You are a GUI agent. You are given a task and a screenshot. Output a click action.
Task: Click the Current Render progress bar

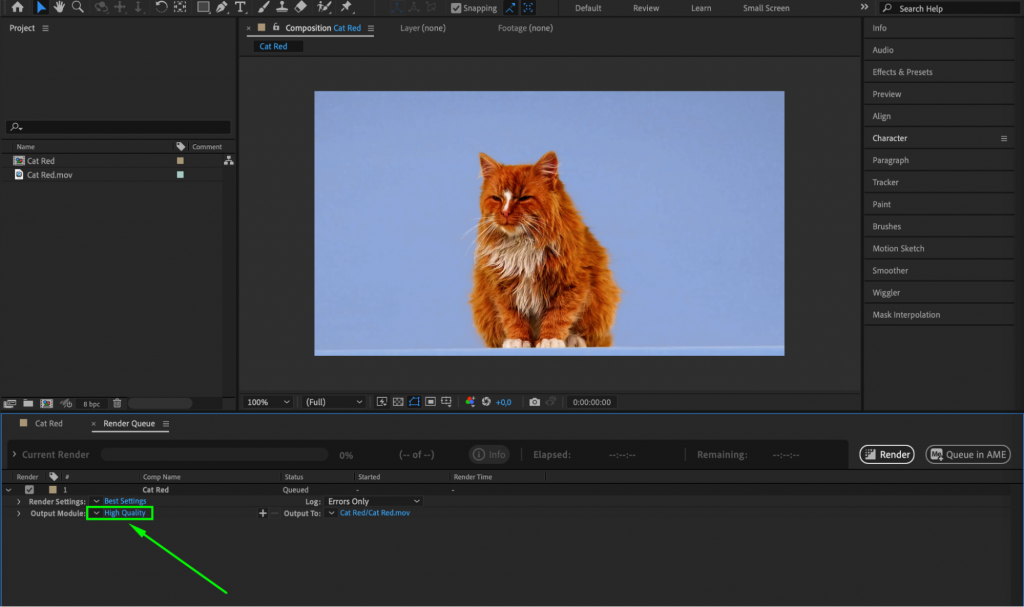click(x=213, y=453)
